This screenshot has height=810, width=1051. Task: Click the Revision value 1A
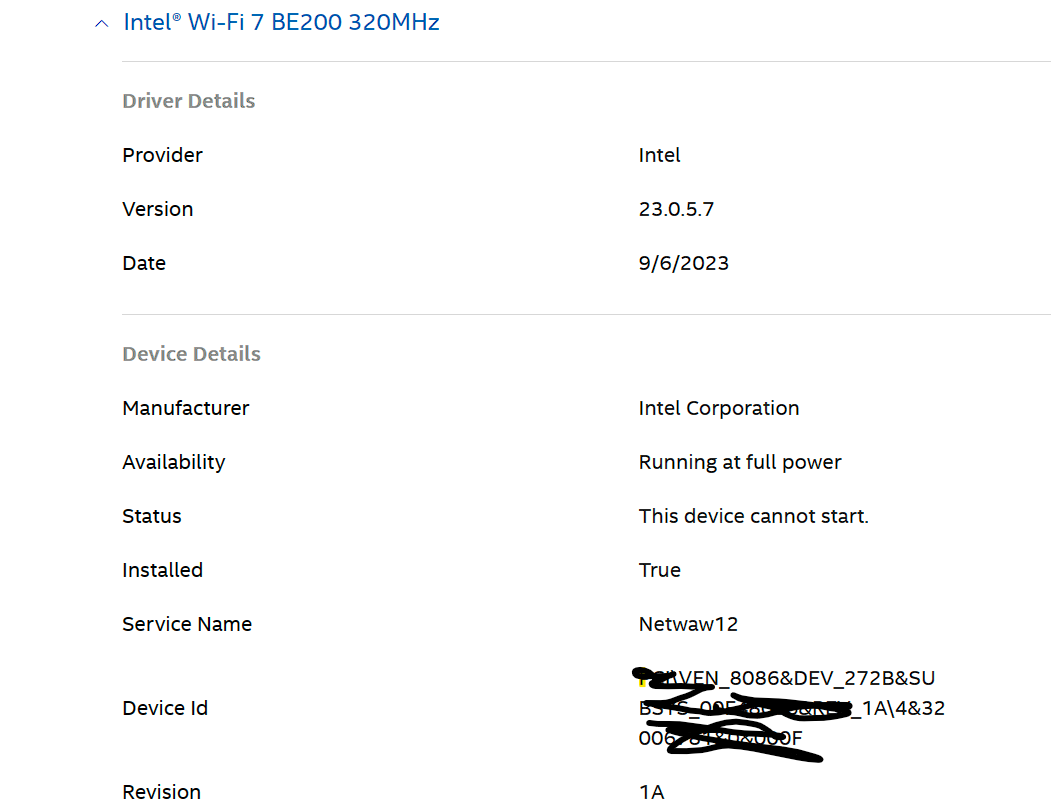click(650, 791)
